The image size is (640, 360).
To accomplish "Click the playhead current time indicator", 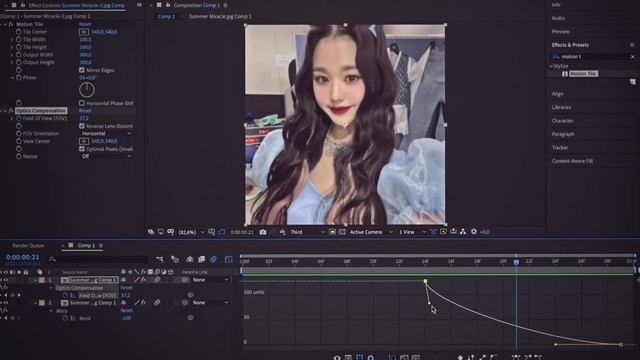I will tap(516, 262).
